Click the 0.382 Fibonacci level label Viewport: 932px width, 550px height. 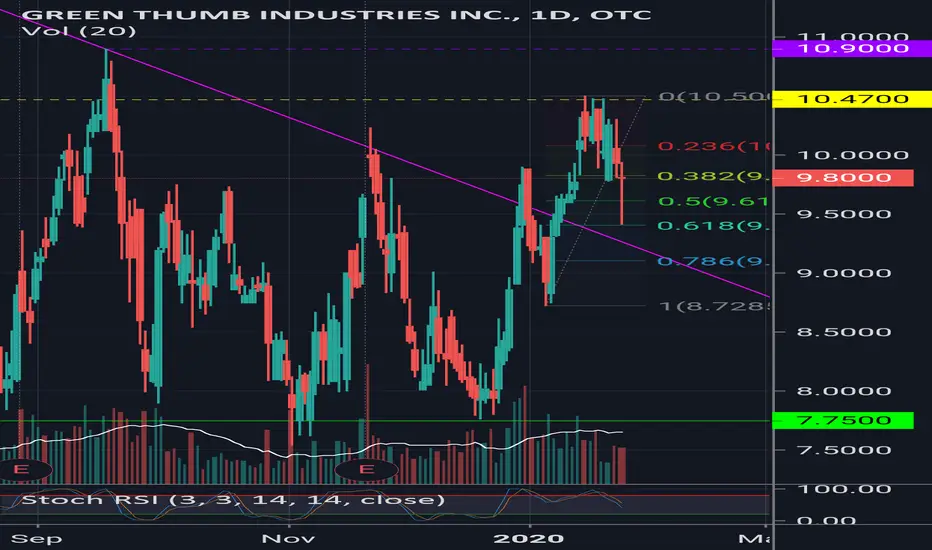(x=713, y=177)
